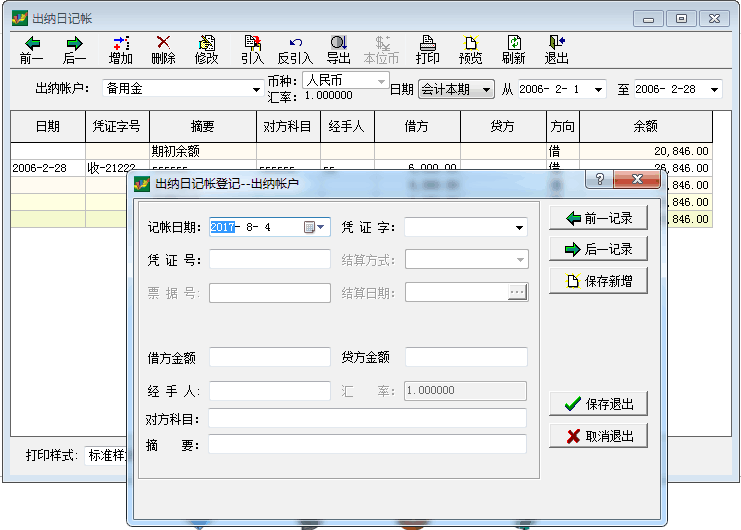The width and height of the screenshot is (741, 530).
Task: Click the 删除 delete icon
Action: [164, 43]
